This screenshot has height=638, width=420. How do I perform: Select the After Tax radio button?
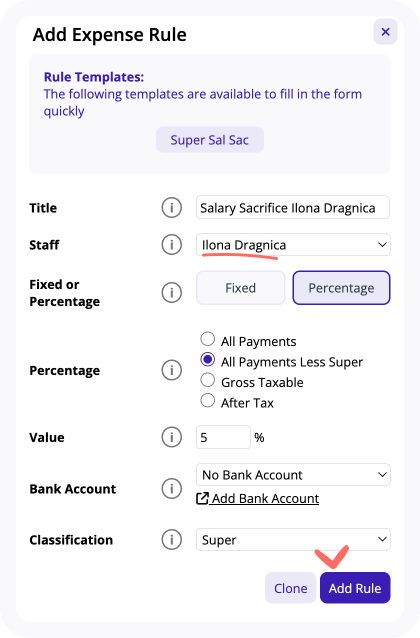tap(208, 401)
